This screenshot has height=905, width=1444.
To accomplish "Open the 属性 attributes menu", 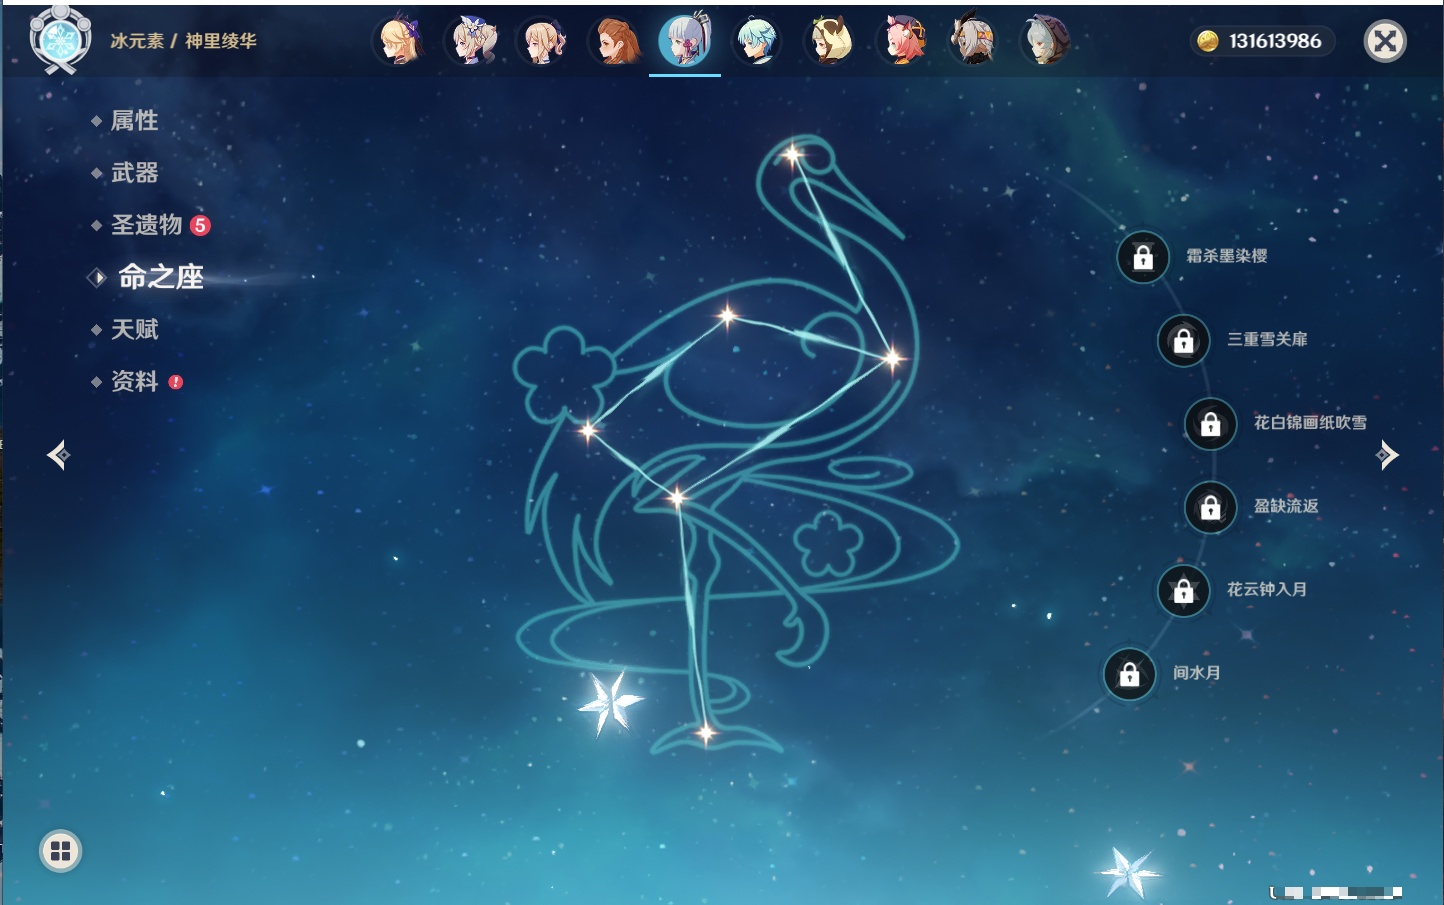I will 134,121.
